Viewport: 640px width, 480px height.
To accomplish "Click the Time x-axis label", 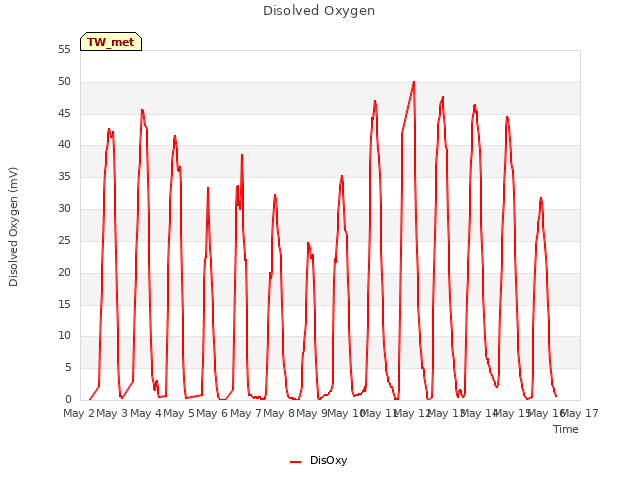I will pyautogui.click(x=565, y=429).
